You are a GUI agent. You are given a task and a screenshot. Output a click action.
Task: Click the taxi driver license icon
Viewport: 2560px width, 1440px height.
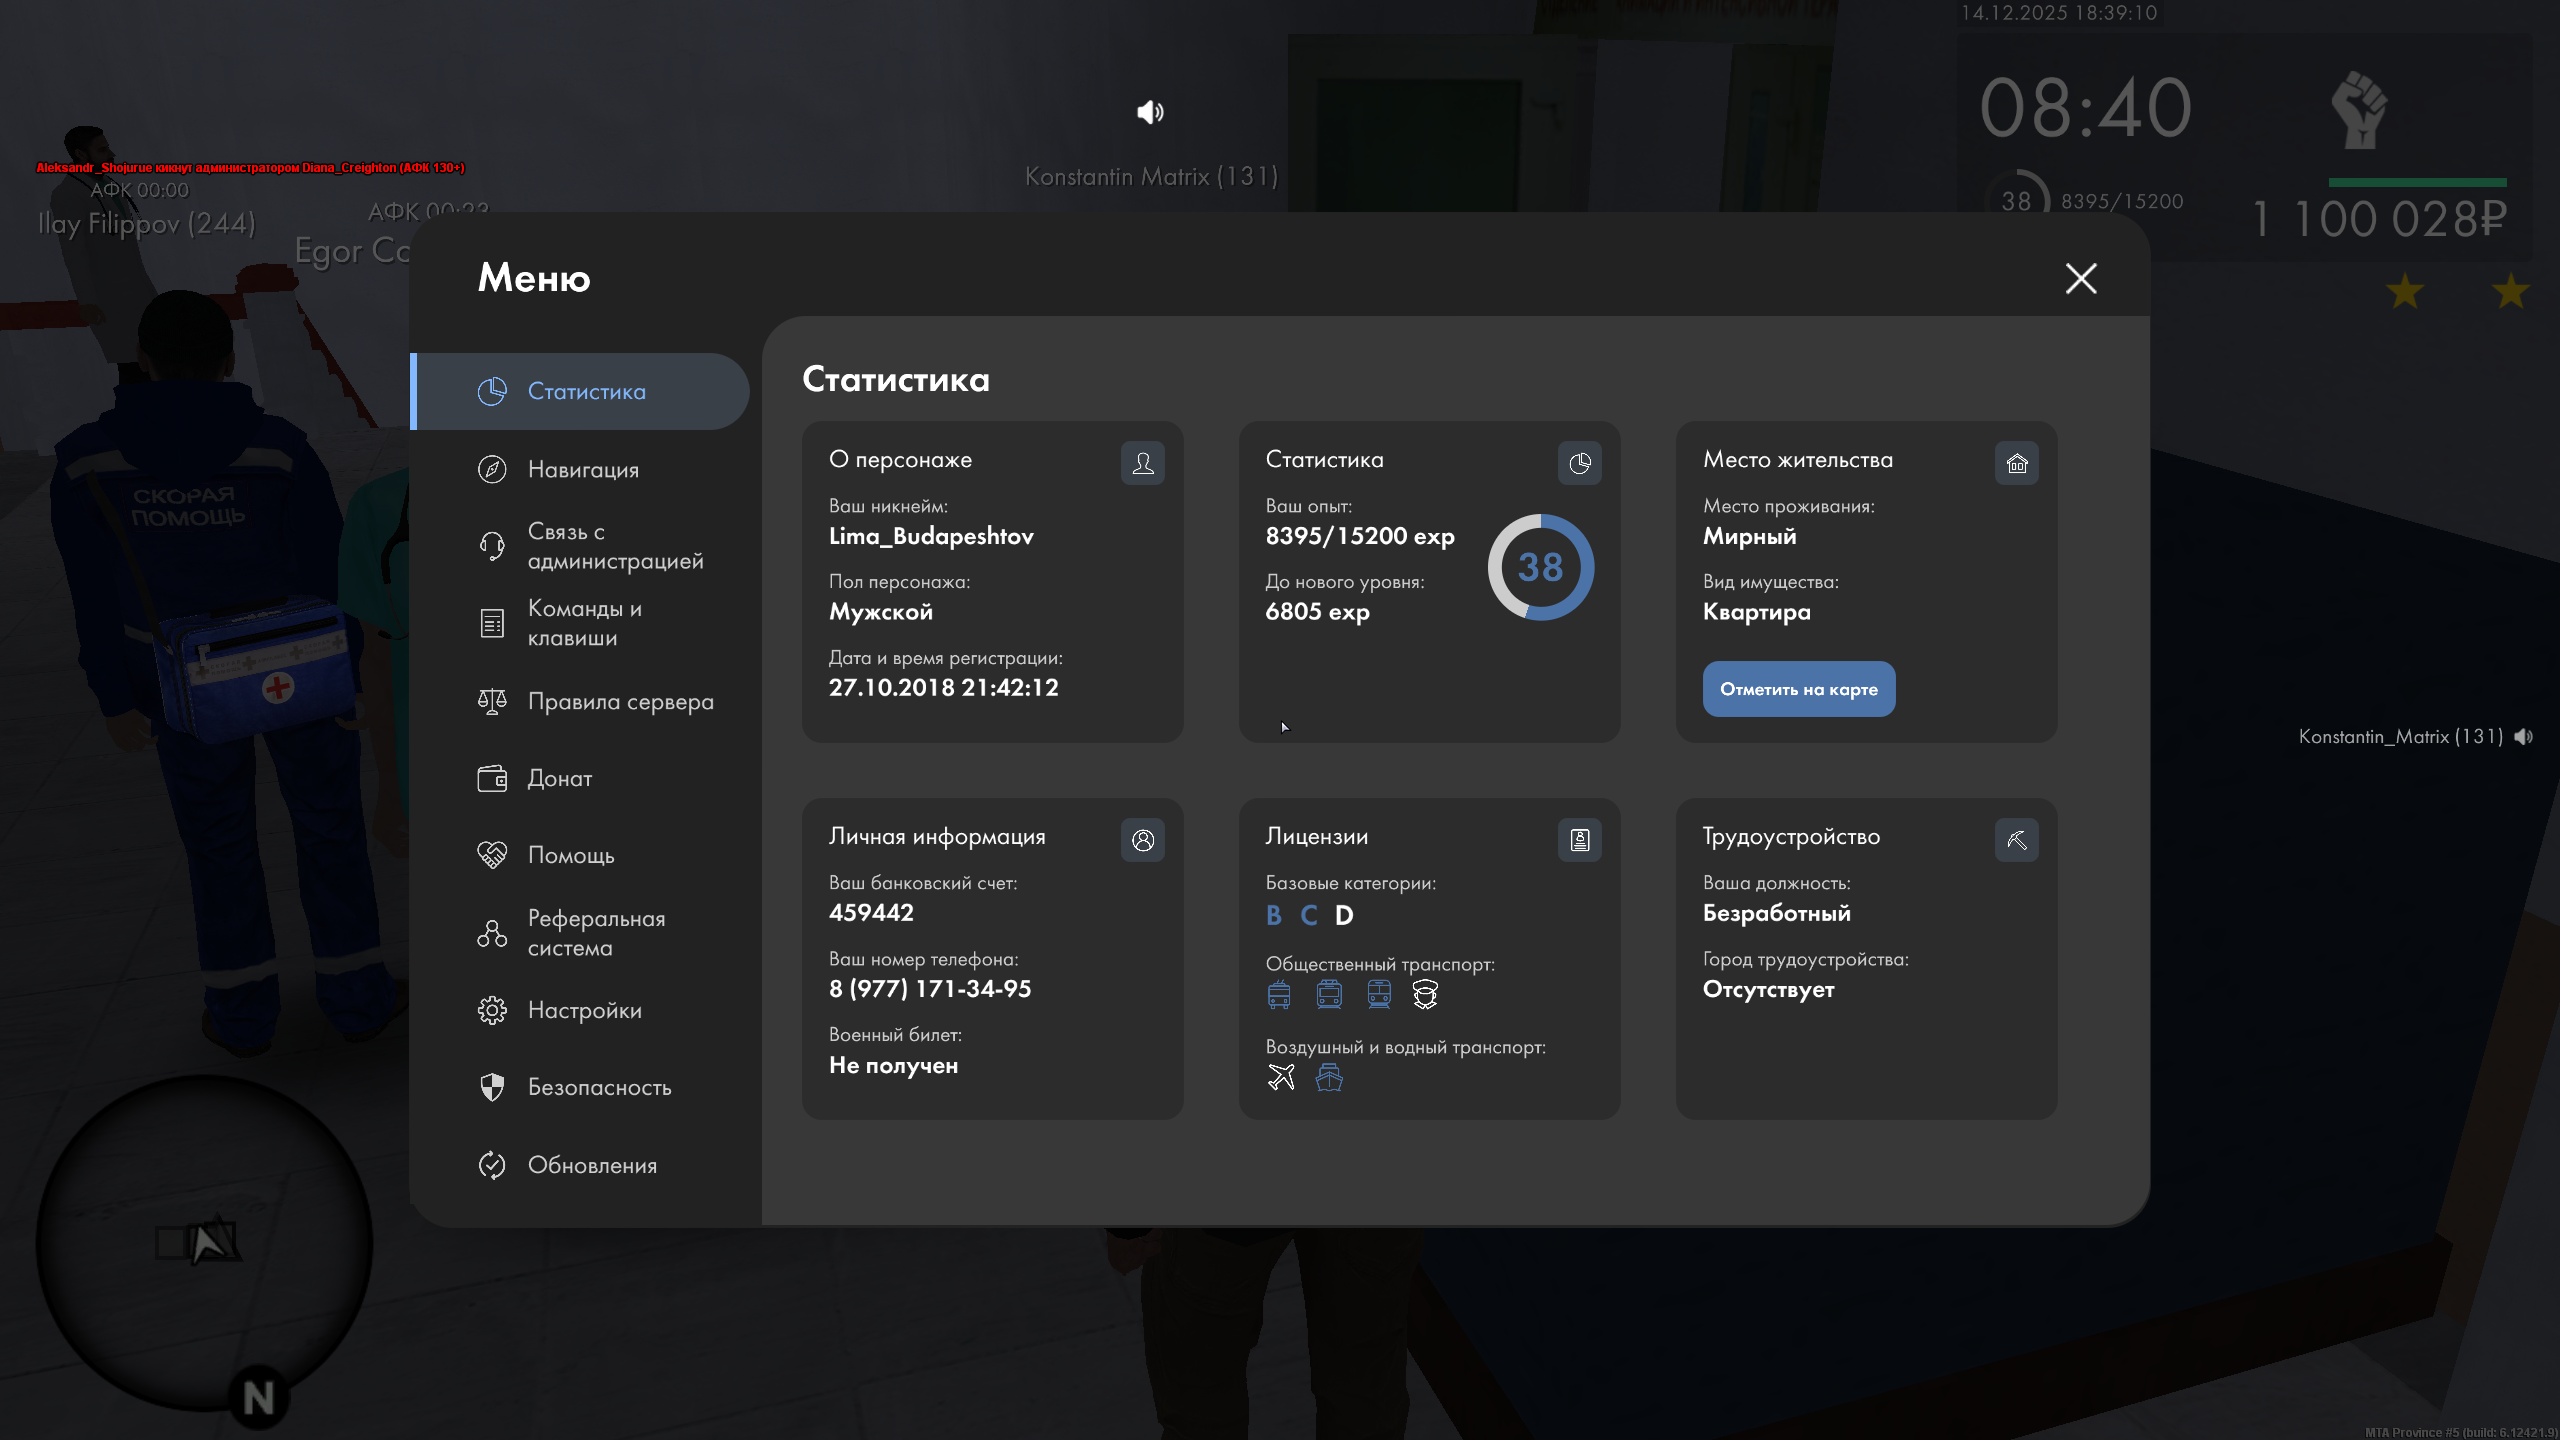tap(1425, 994)
